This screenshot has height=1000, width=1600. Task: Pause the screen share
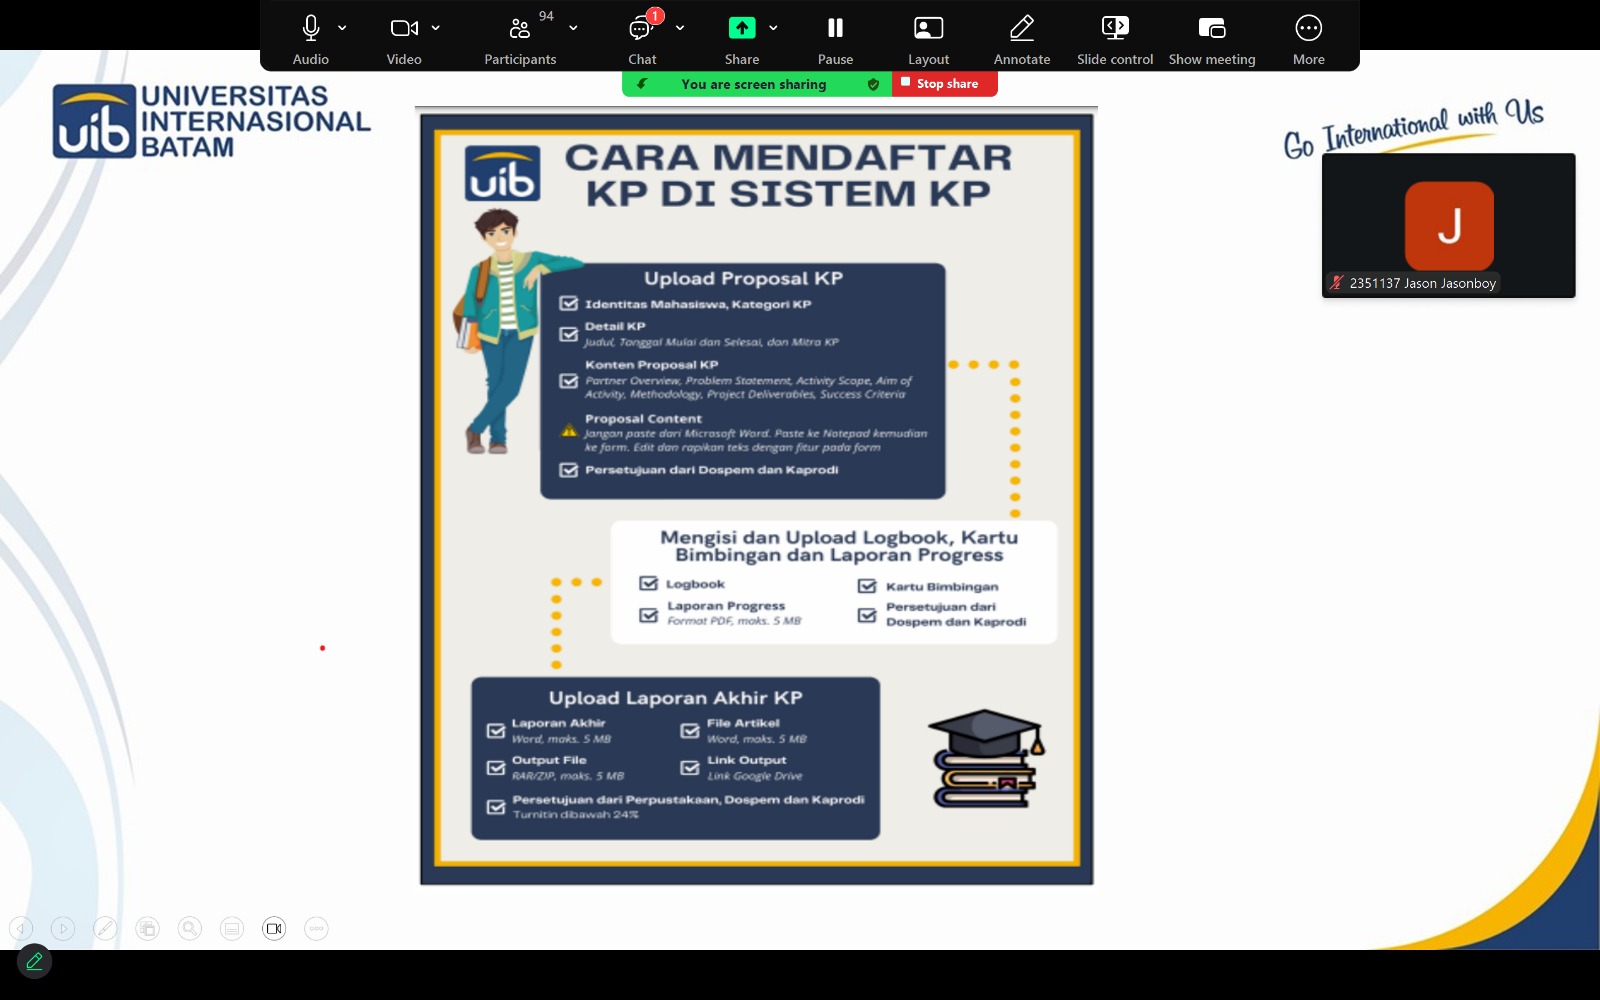click(x=835, y=28)
